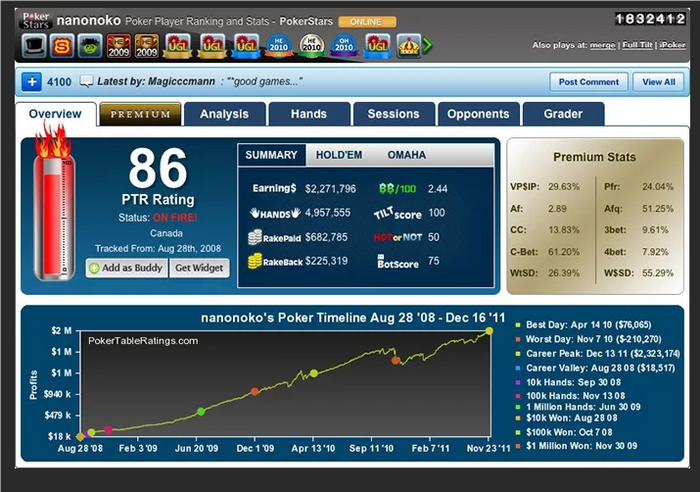The width and height of the screenshot is (700, 492).
Task: Click the RakeBack gold coins icon
Action: point(255,261)
